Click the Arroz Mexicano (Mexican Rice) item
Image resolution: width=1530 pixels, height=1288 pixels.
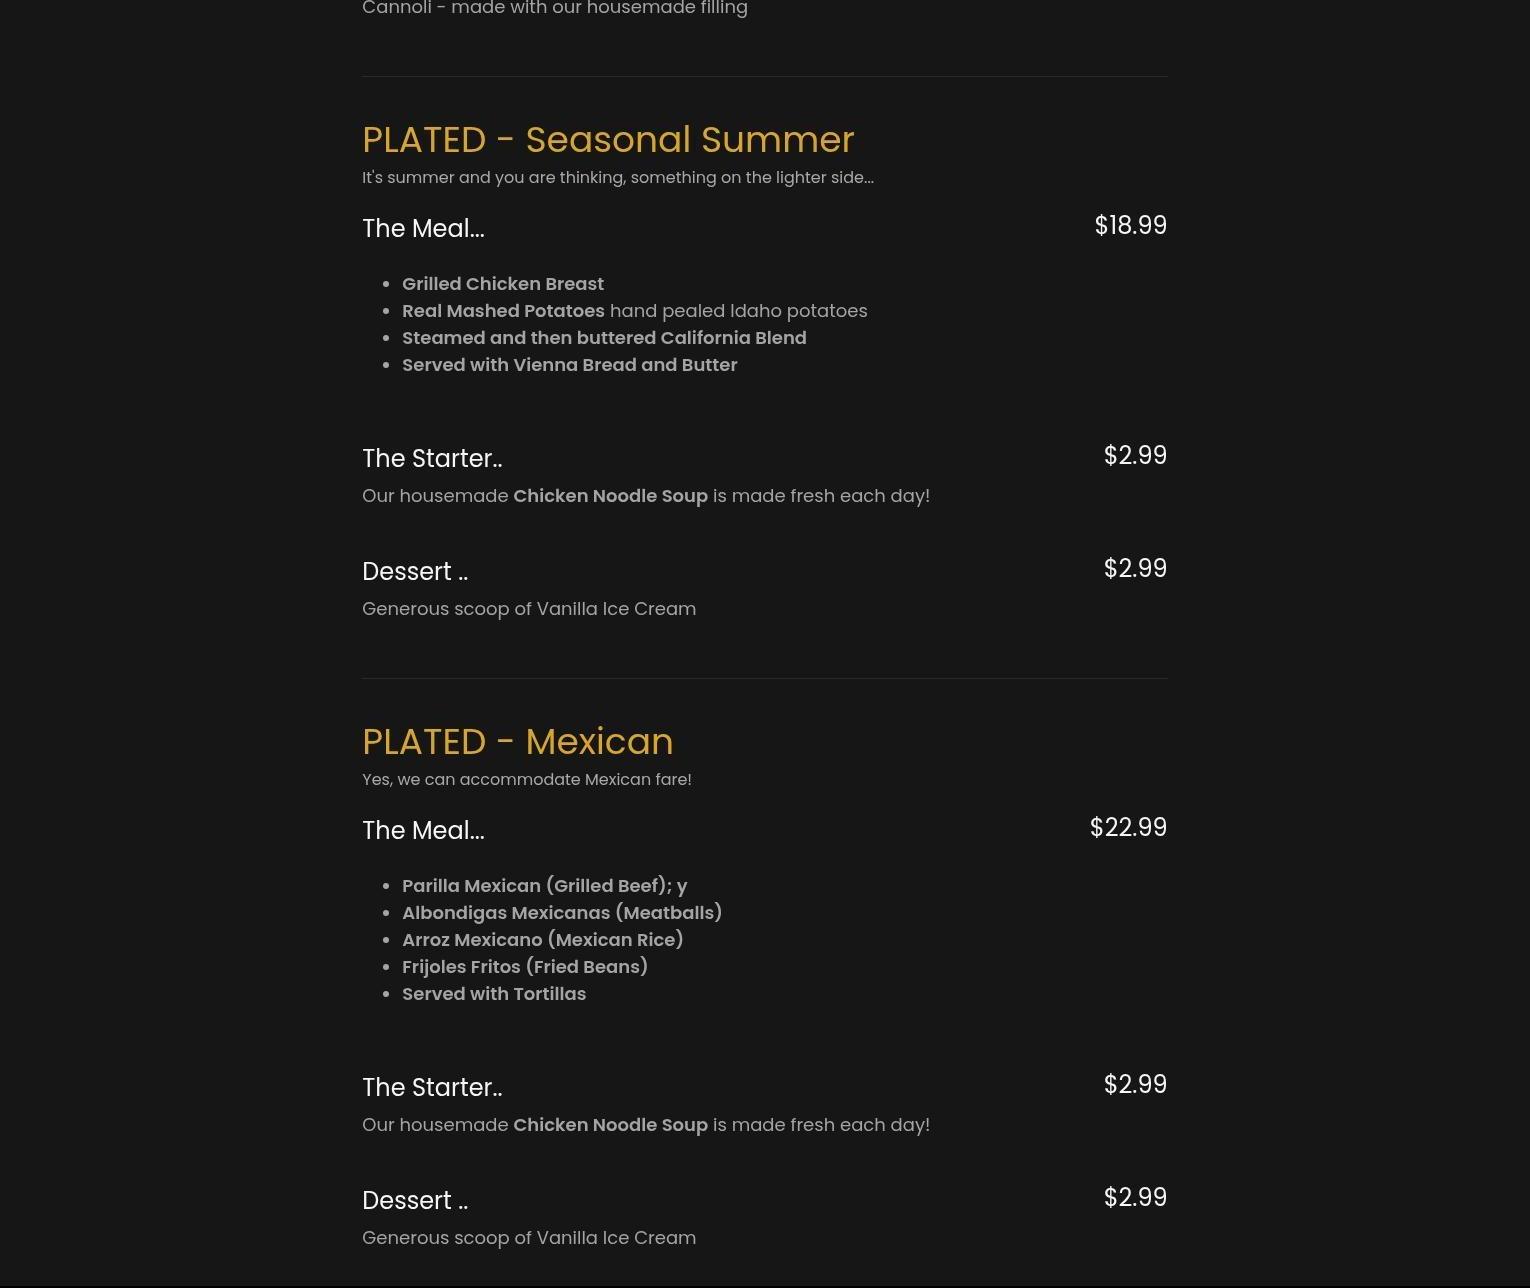click(542, 940)
